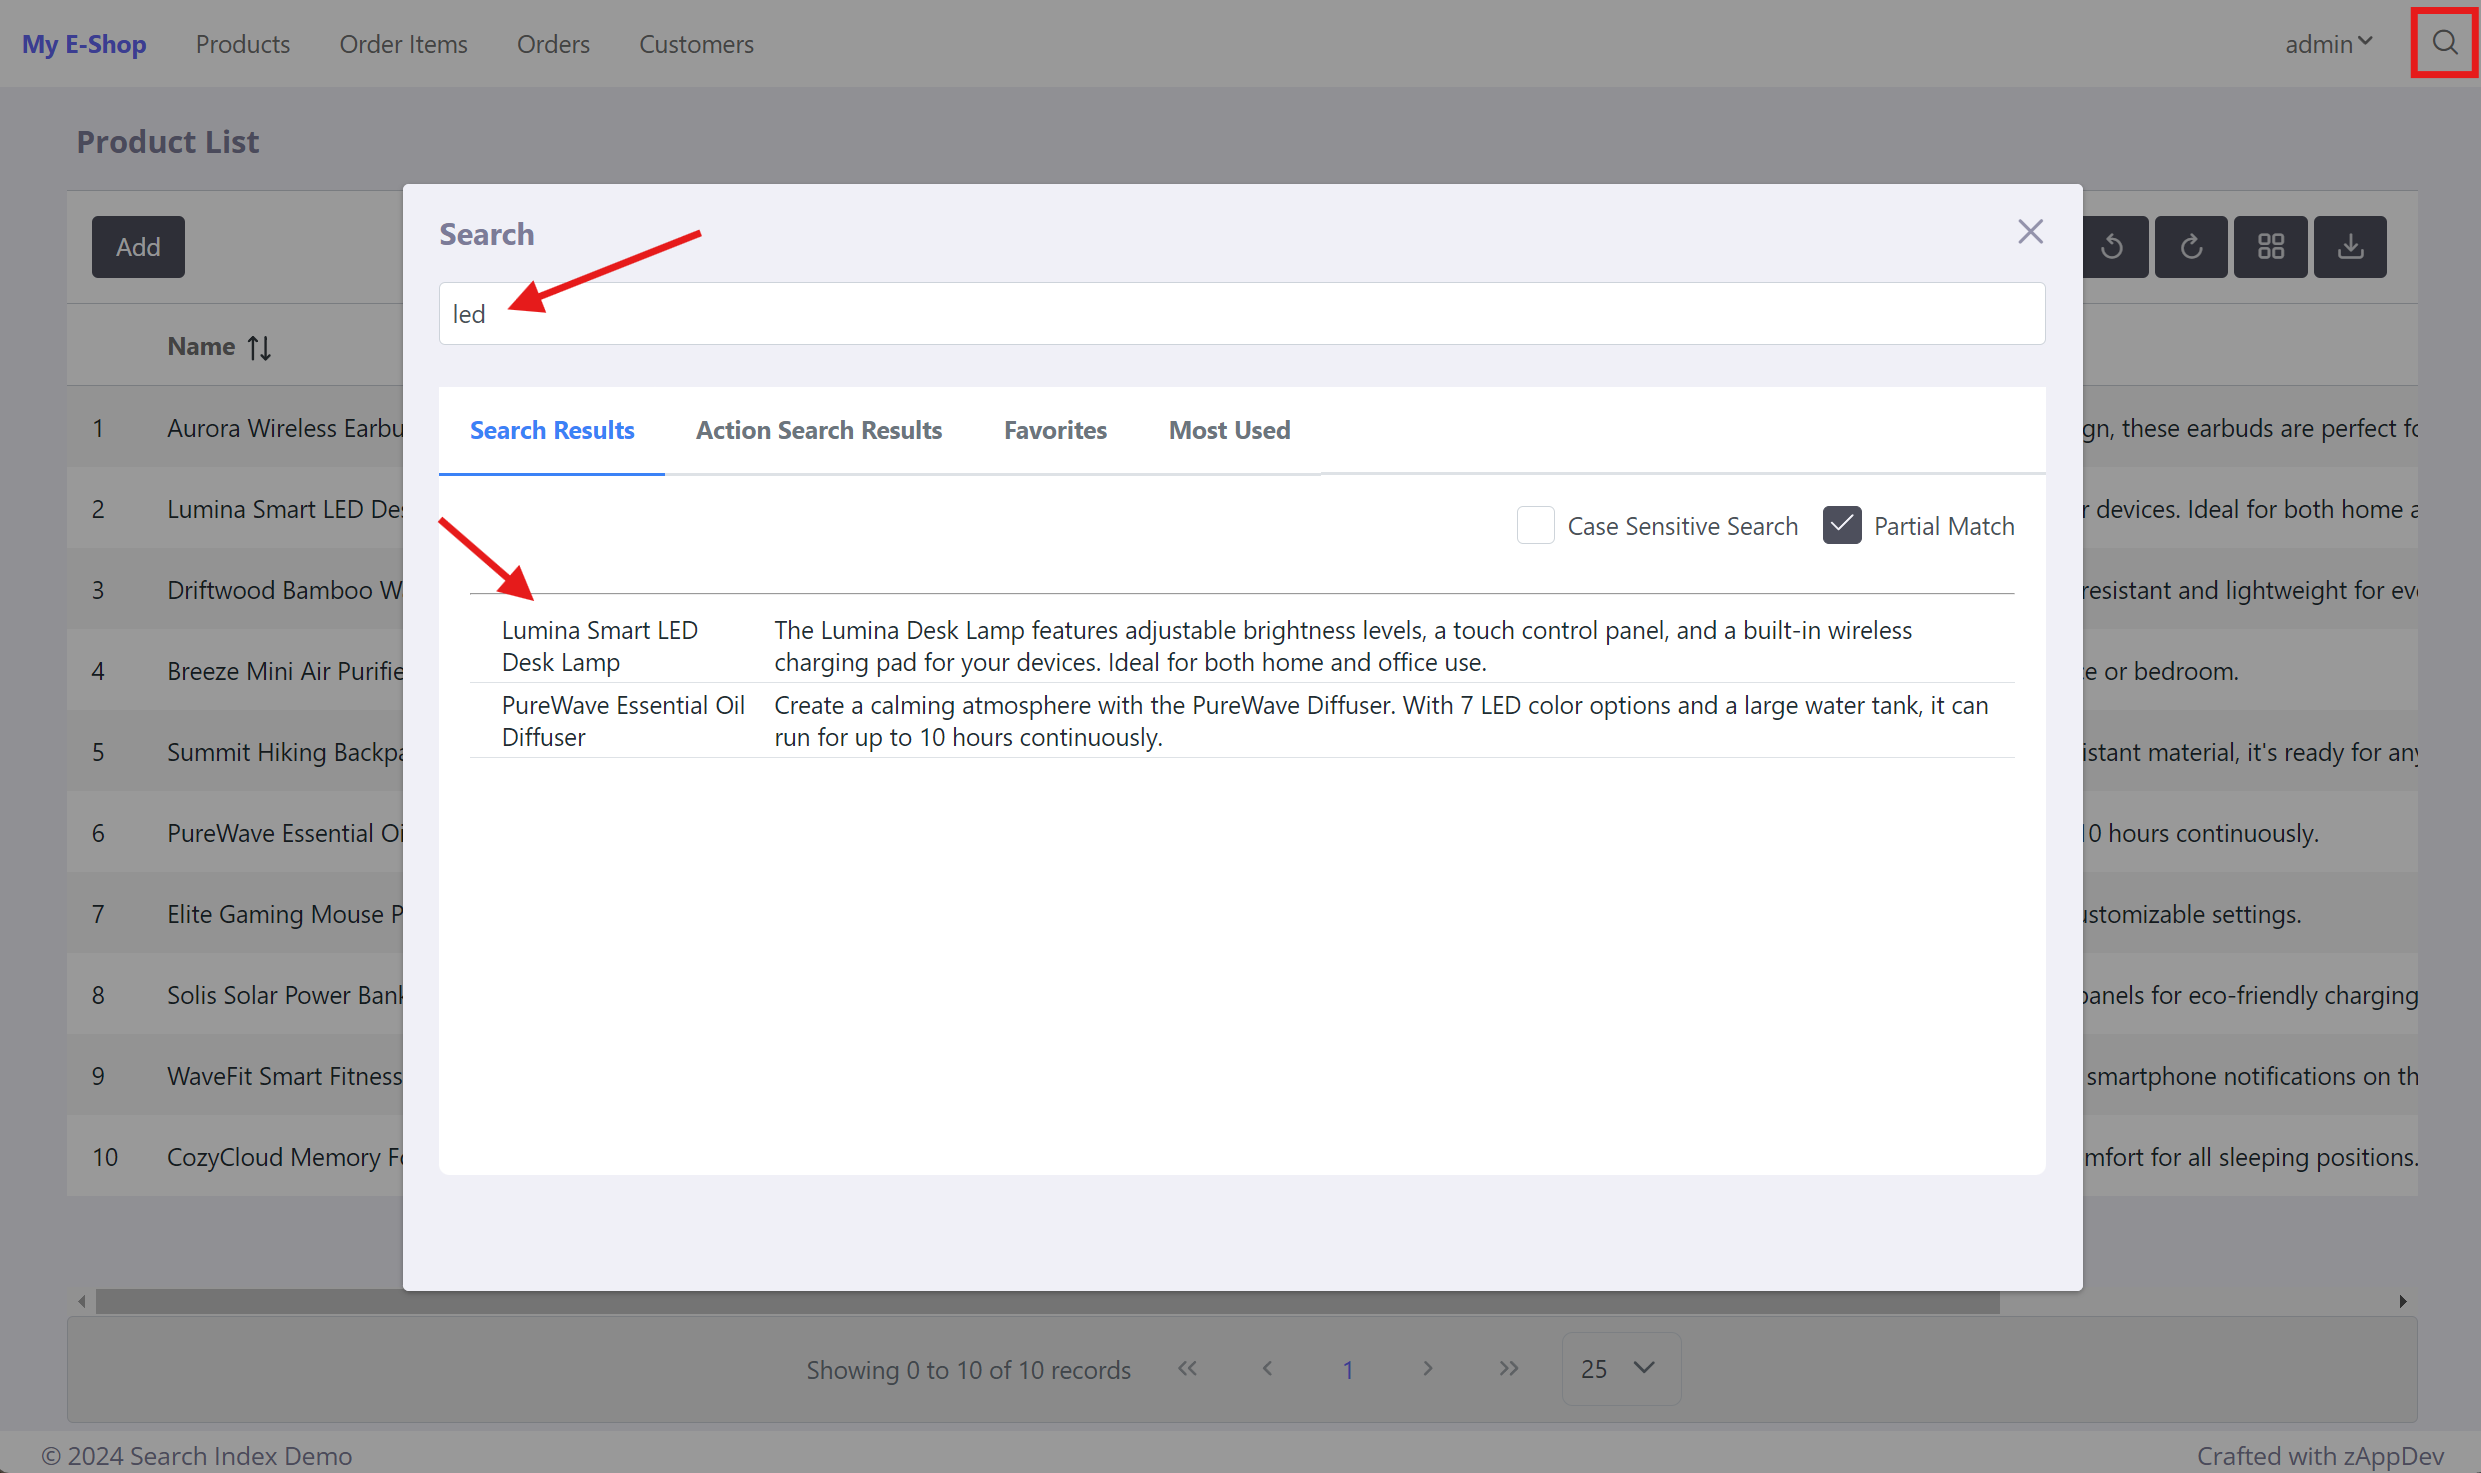This screenshot has height=1473, width=2481.
Task: Open the search magnifier icon in the navbar
Action: tap(2444, 42)
